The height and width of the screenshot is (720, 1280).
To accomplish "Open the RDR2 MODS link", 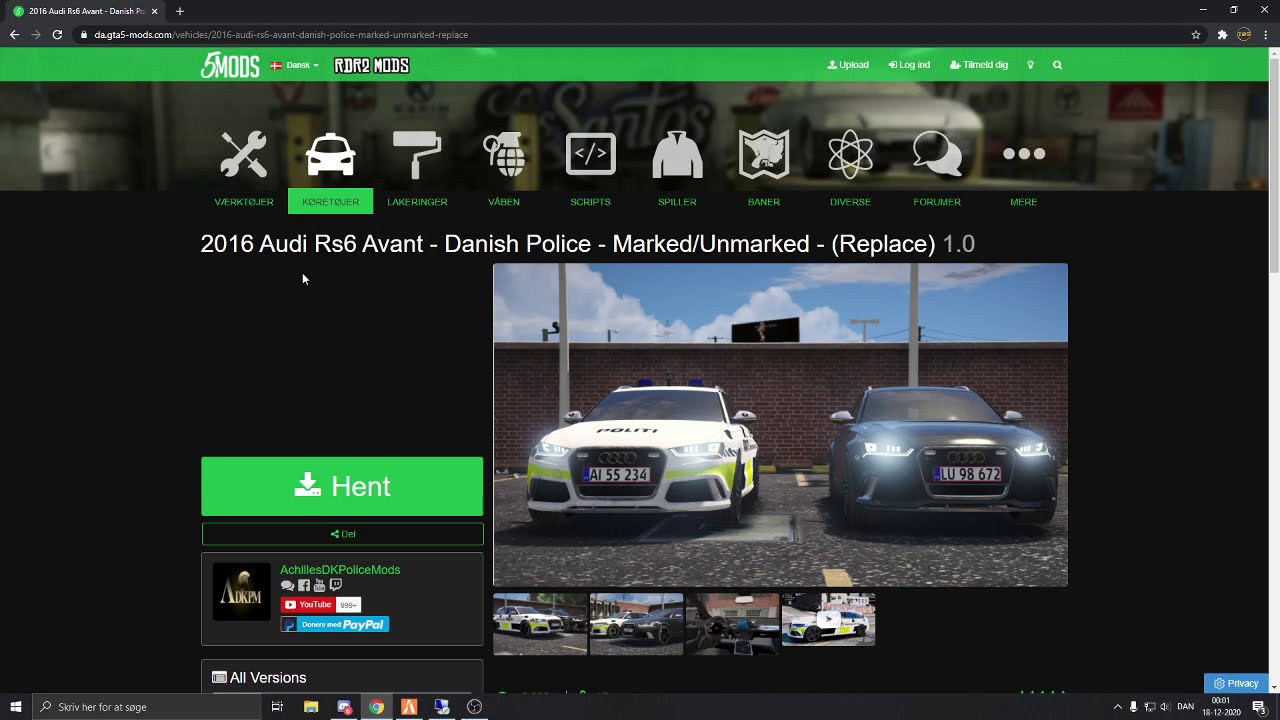I will pyautogui.click(x=371, y=65).
